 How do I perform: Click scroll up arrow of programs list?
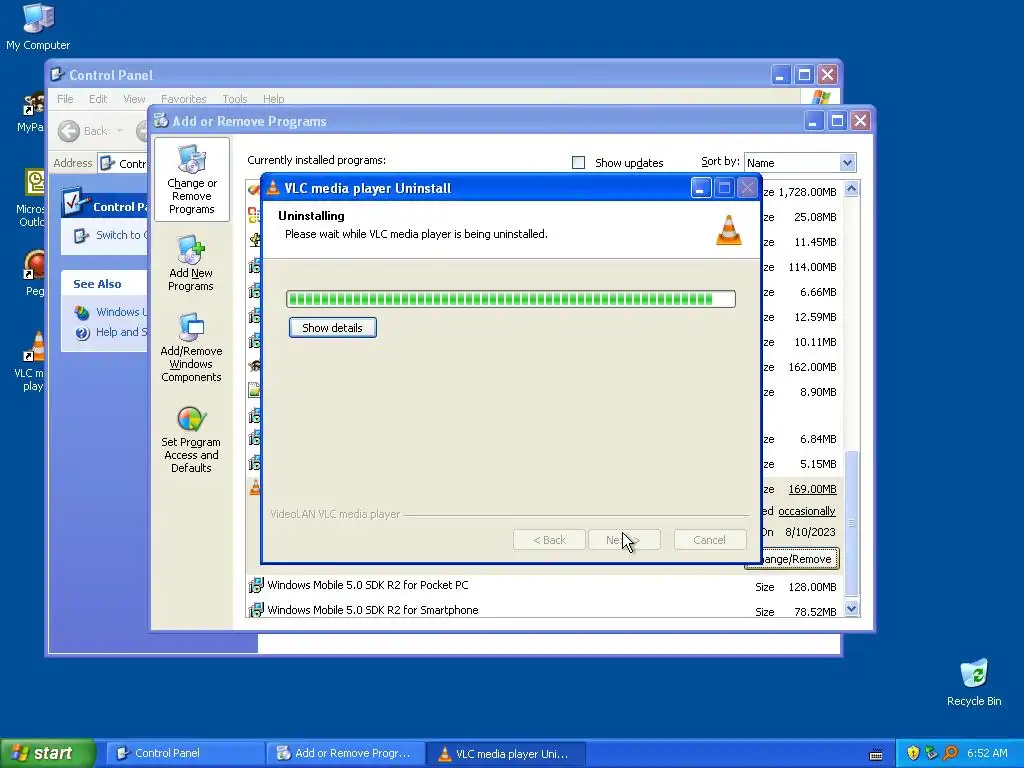851,189
